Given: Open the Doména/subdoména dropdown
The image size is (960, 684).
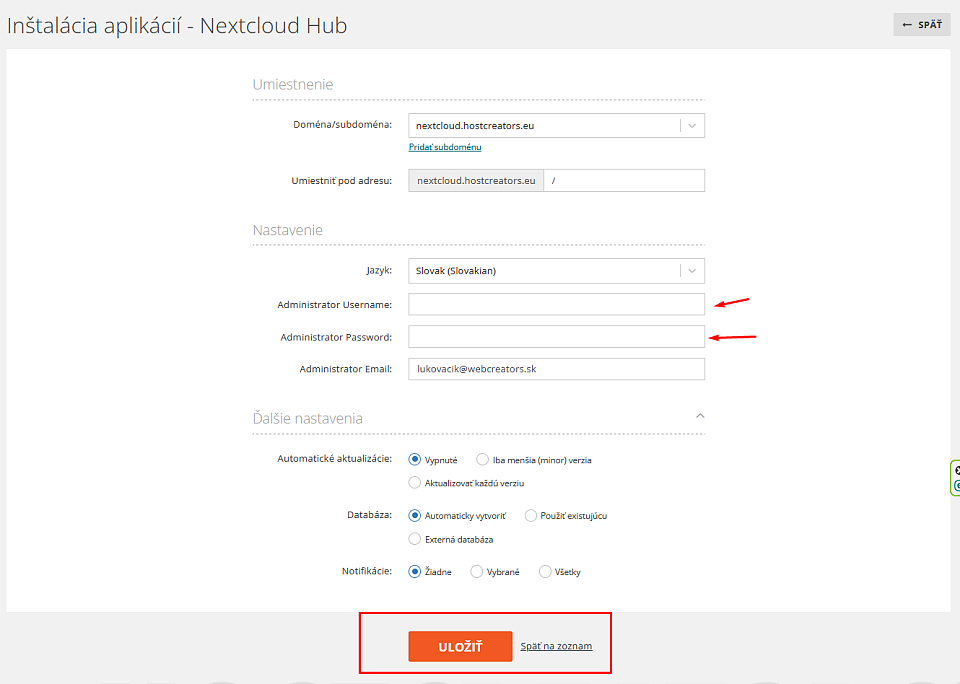Looking at the screenshot, I should 556,126.
